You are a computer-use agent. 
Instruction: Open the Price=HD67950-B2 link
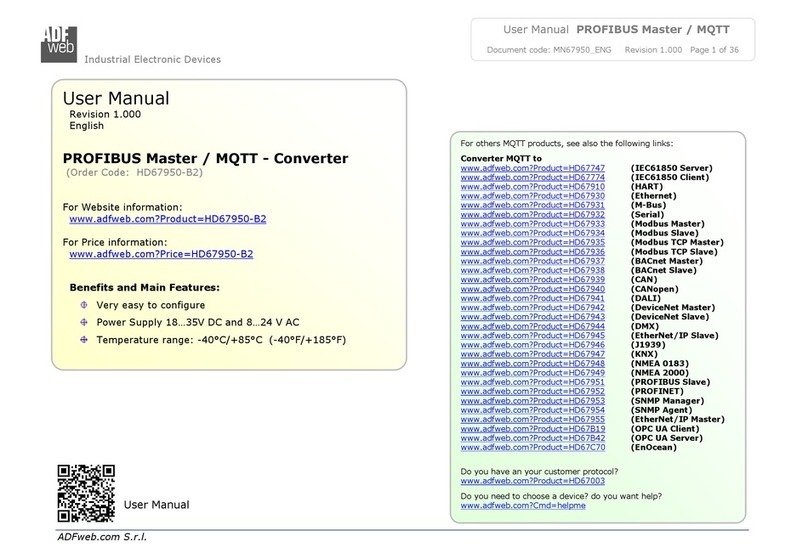pyautogui.click(x=161, y=254)
